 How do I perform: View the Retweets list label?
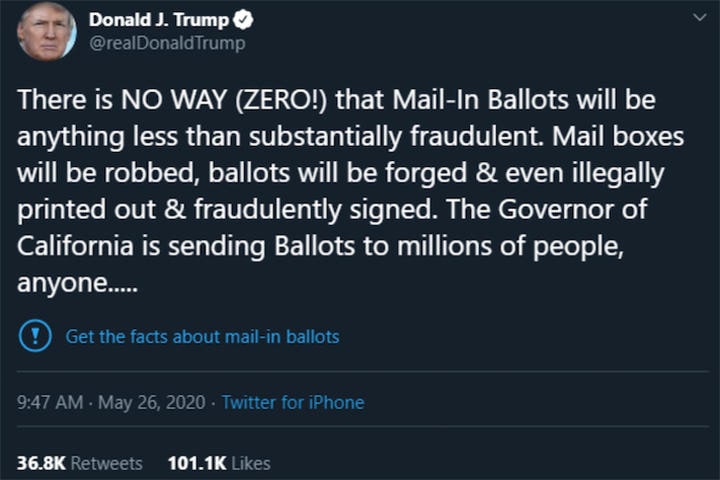pos(106,463)
